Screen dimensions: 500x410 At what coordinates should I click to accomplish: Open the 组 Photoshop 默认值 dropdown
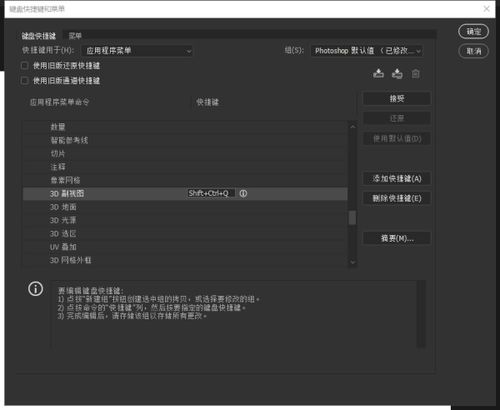click(367, 51)
